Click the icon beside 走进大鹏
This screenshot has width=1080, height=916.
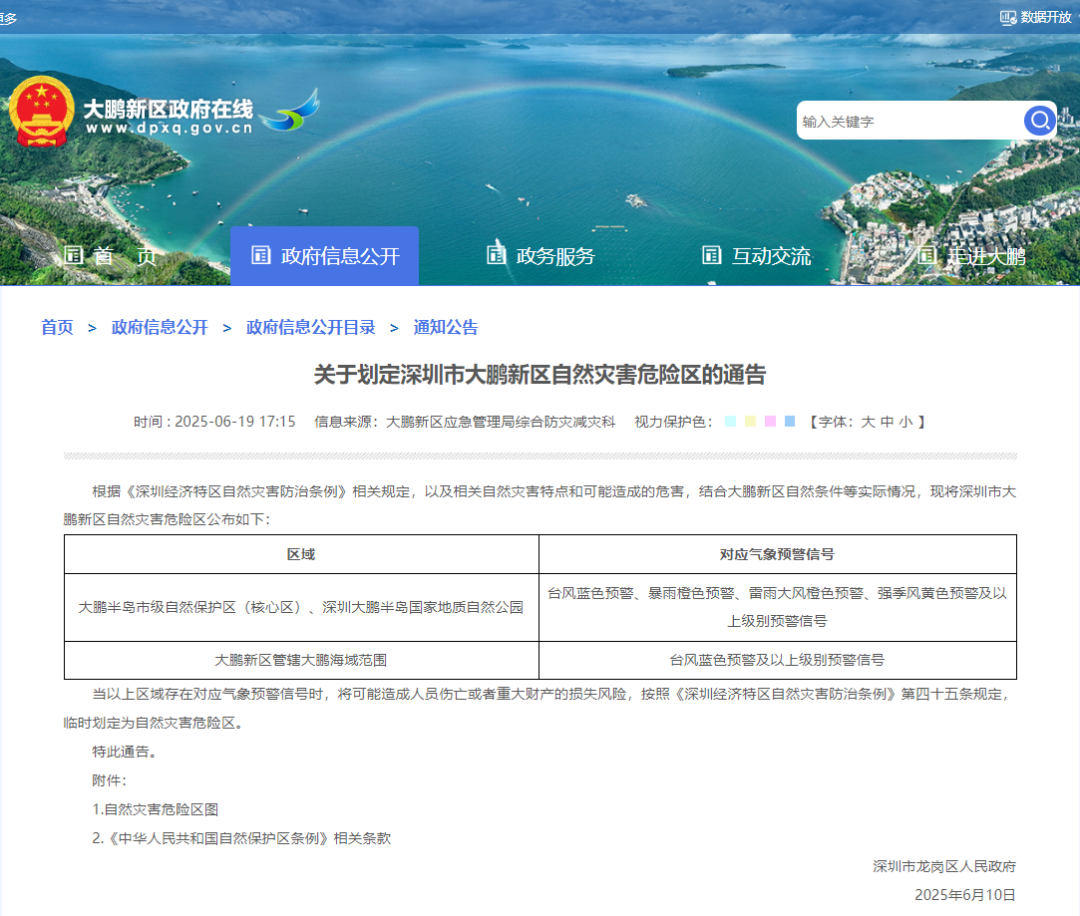tap(927, 255)
